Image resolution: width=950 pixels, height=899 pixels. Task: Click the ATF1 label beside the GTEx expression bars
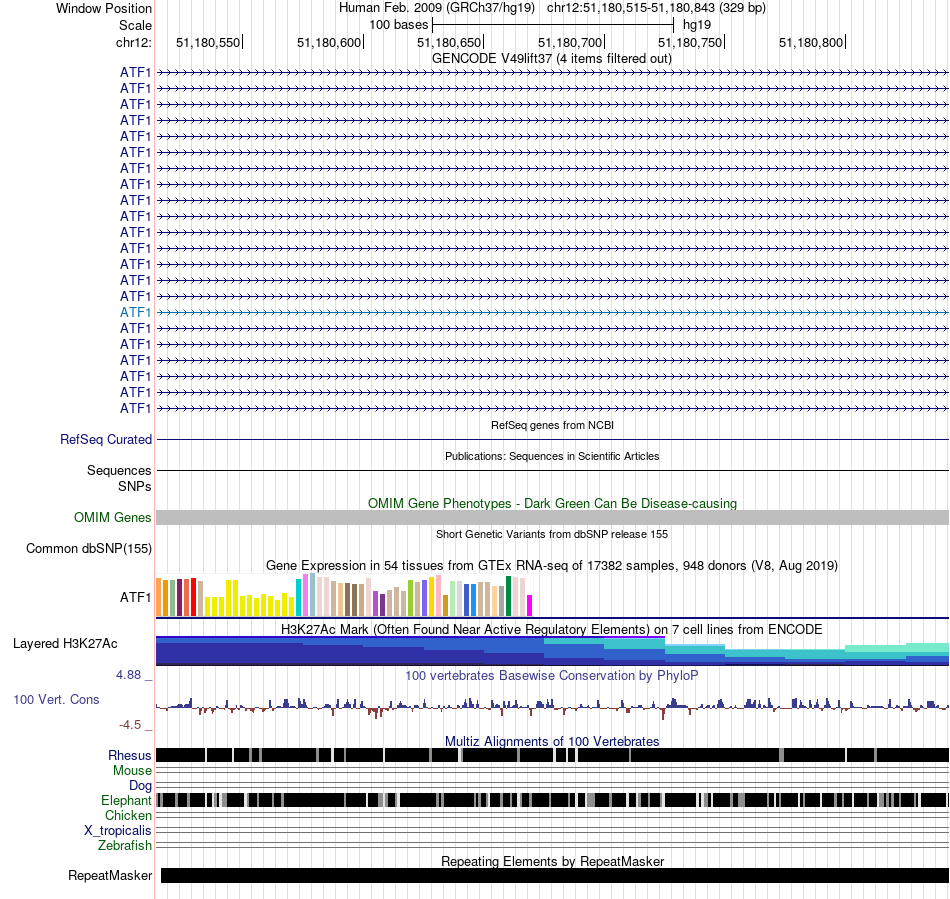(x=135, y=597)
